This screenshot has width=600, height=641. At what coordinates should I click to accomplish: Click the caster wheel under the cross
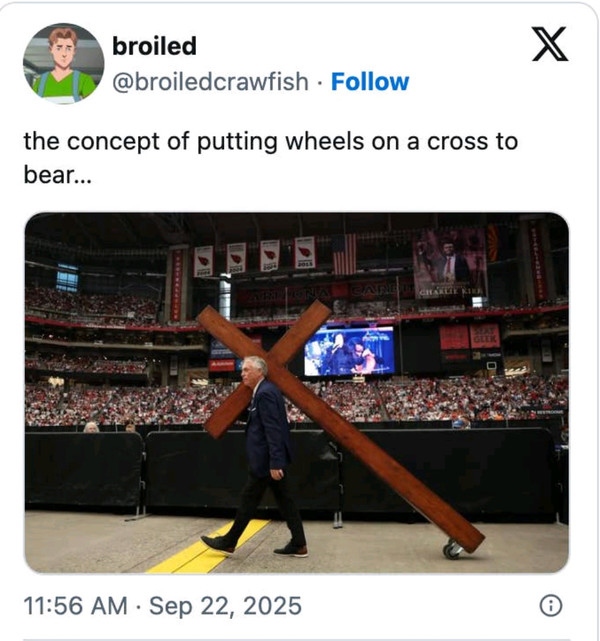coord(453,548)
